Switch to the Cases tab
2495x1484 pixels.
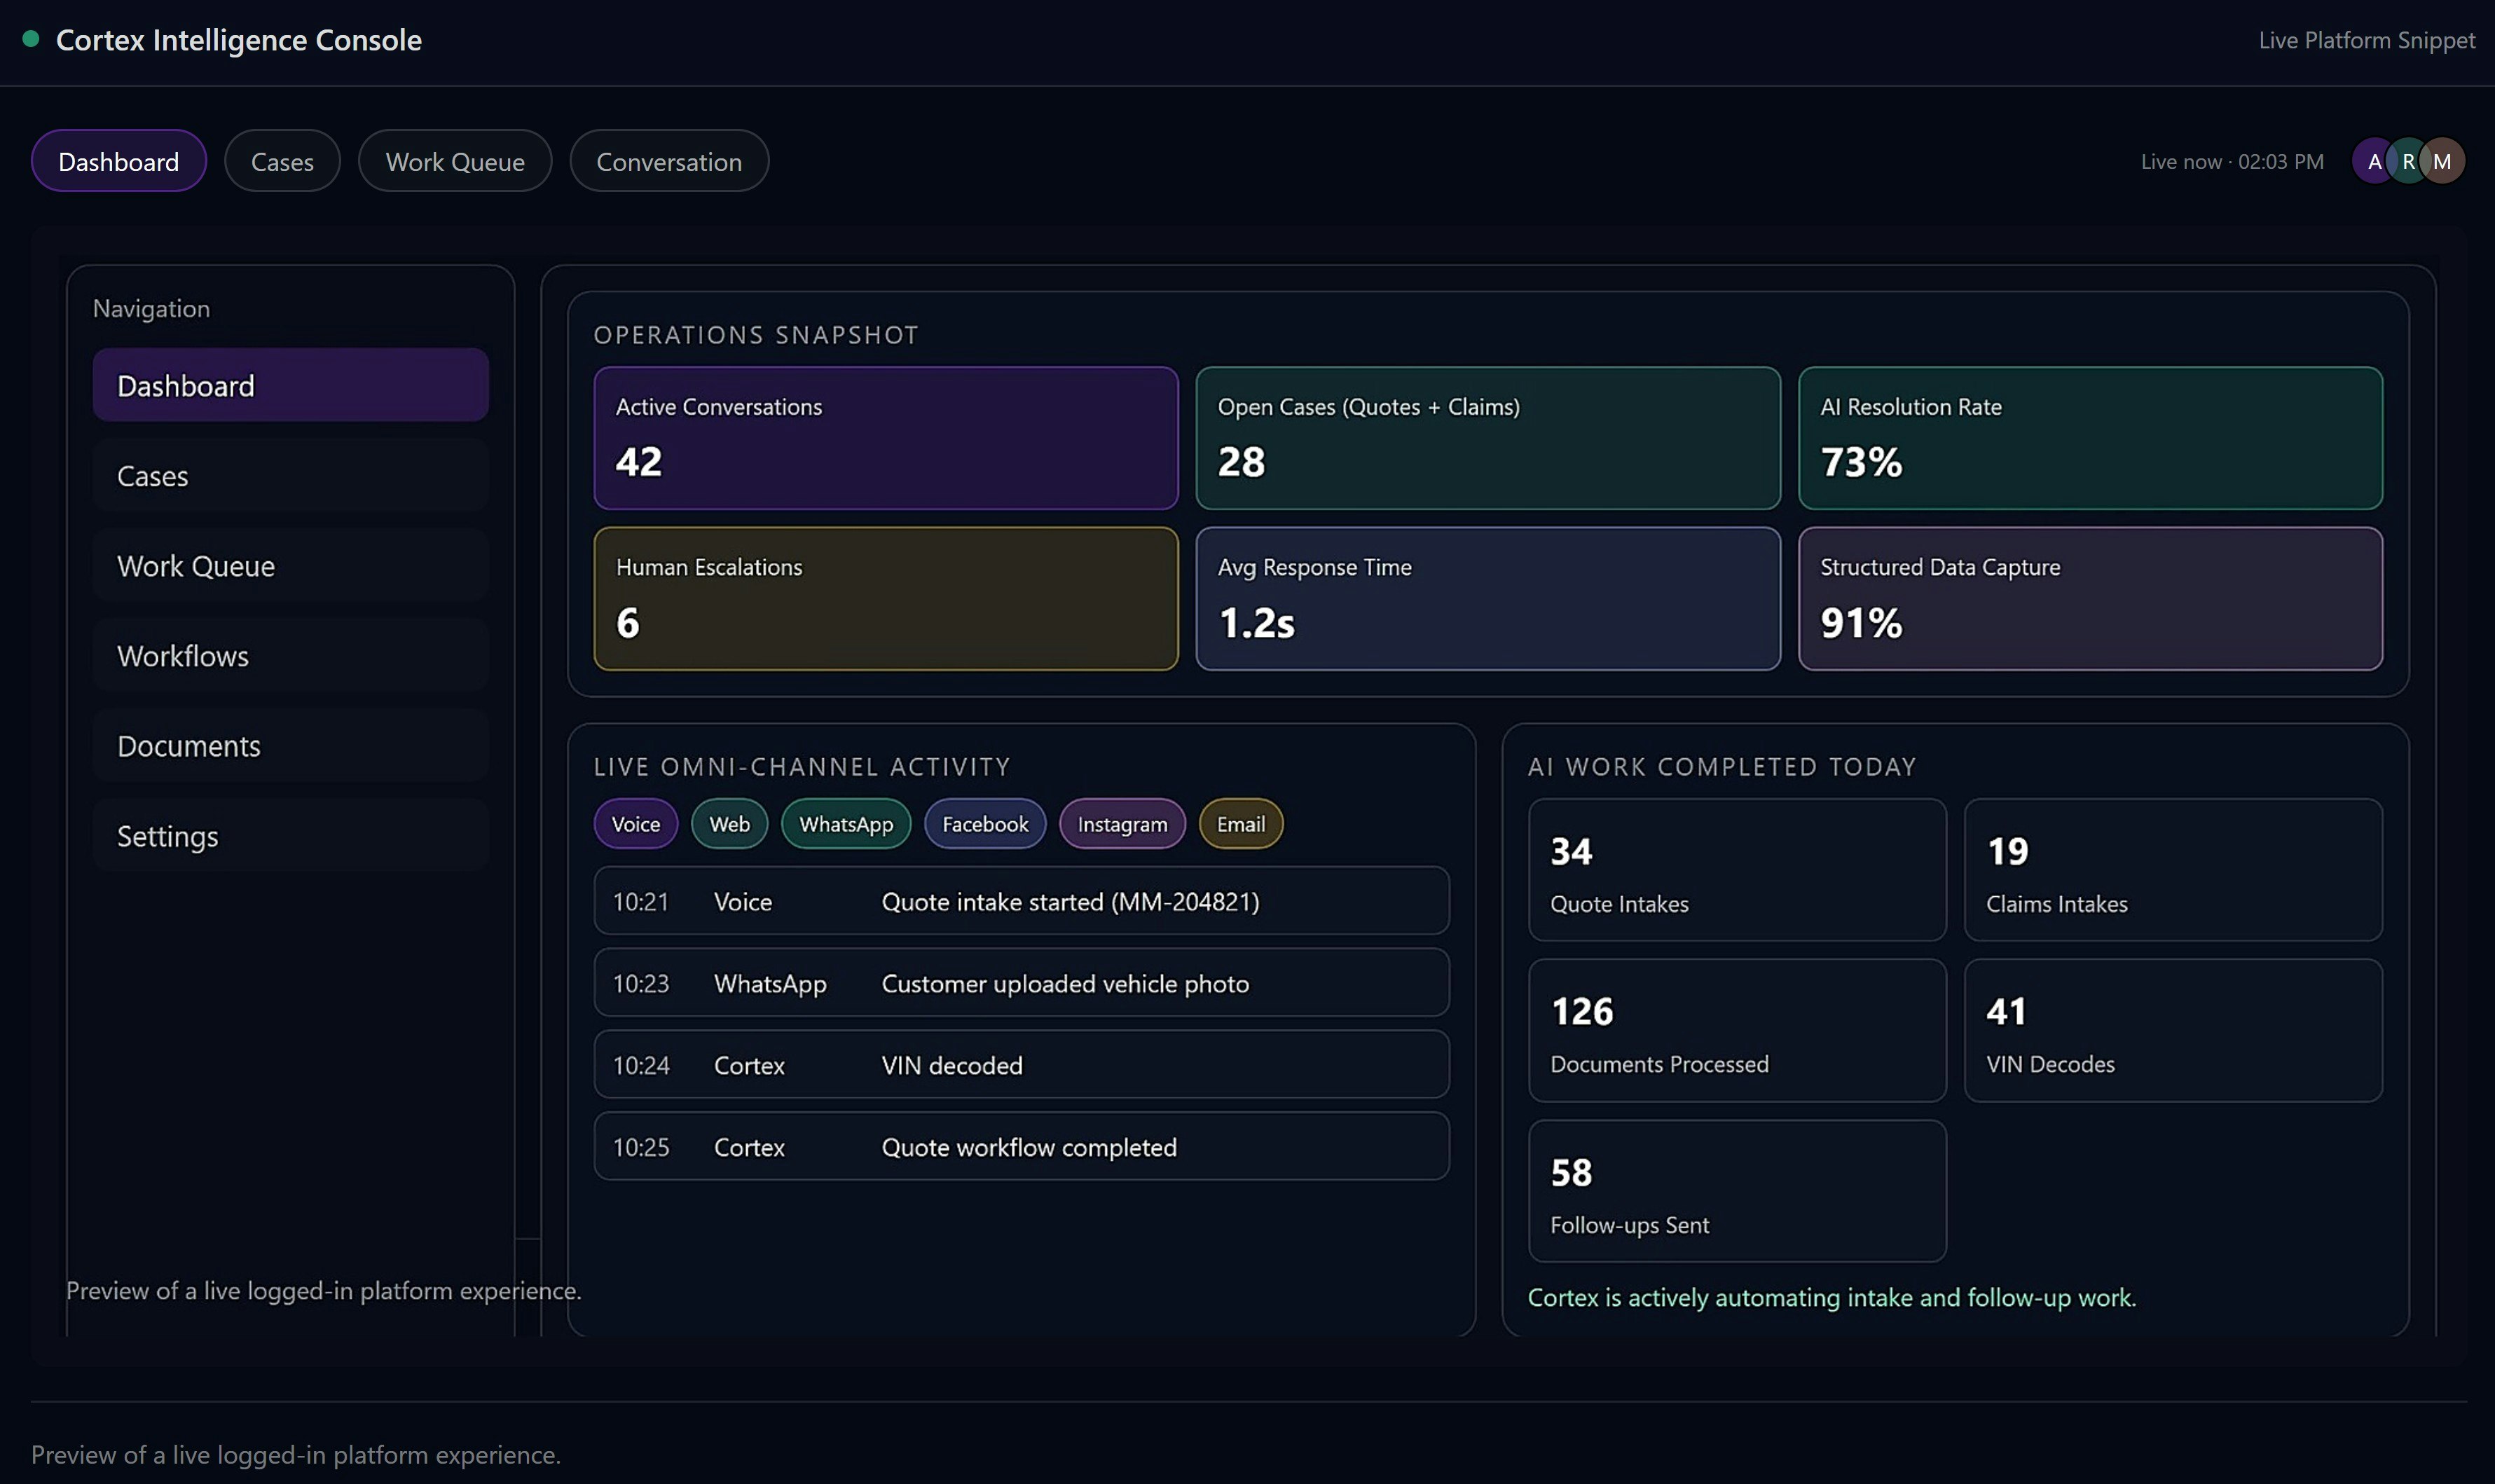pyautogui.click(x=282, y=160)
